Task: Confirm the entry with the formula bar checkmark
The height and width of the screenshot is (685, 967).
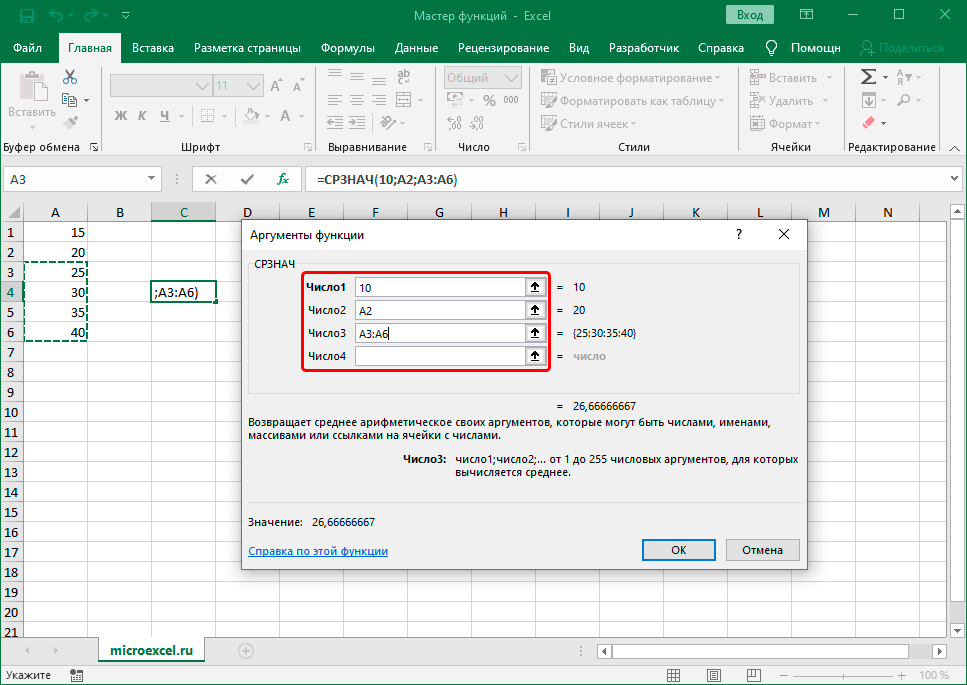Action: click(x=247, y=179)
